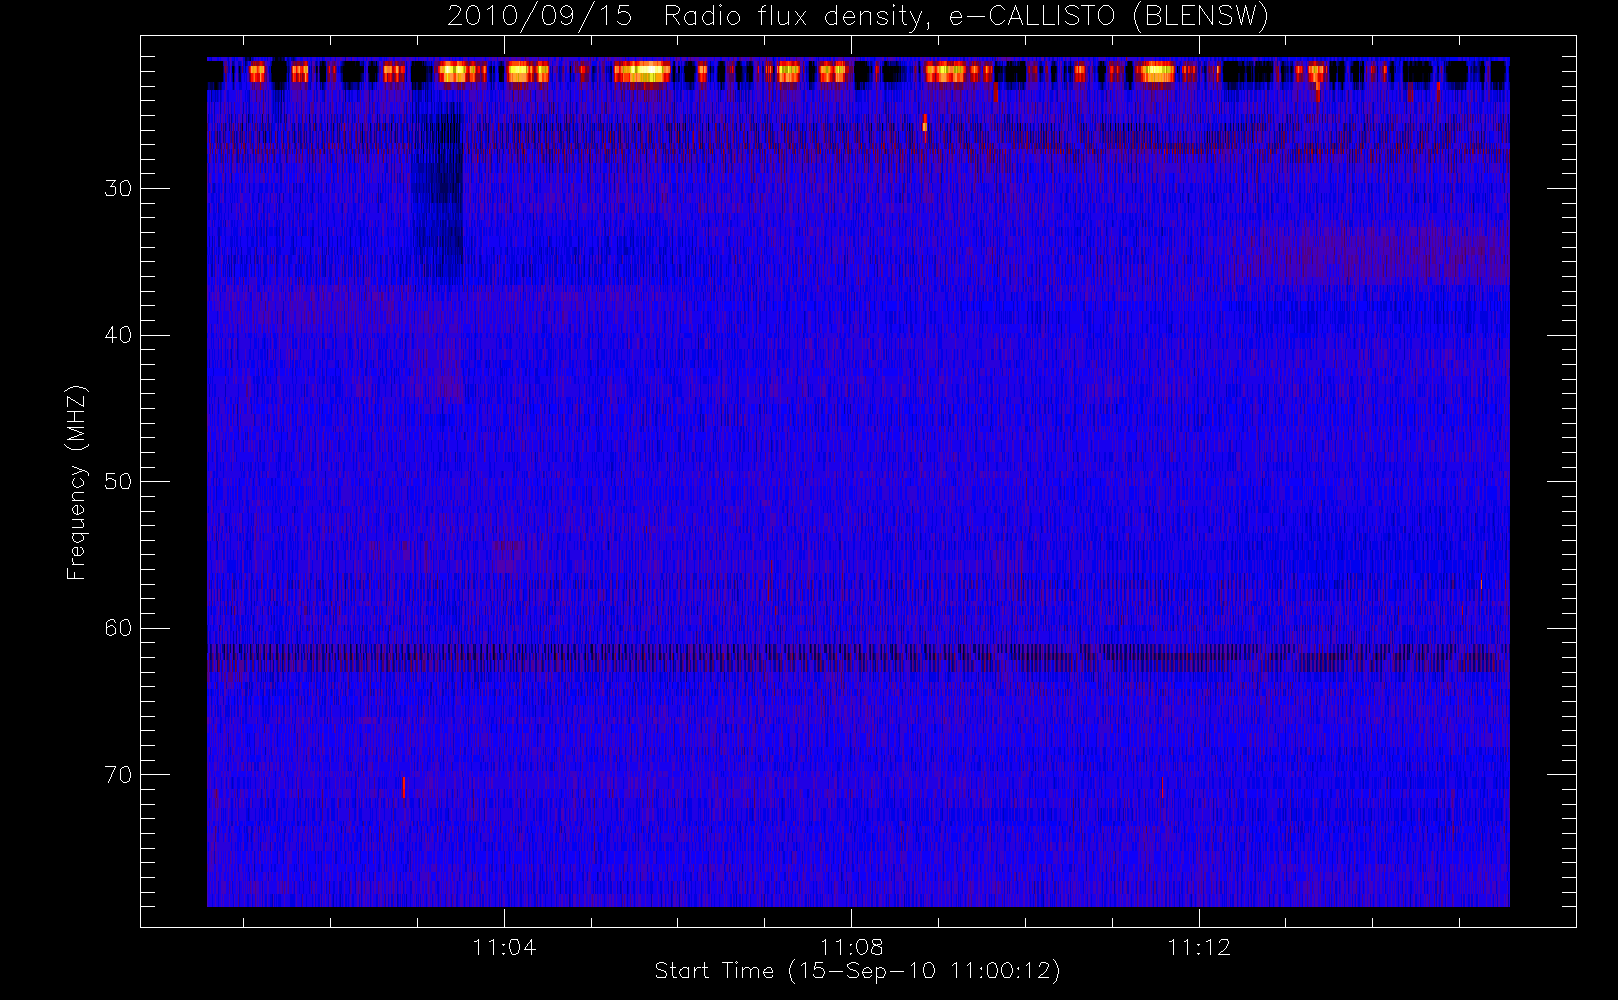Click the dark horizontal interference band near 62 MHz
This screenshot has height=1000, width=1618.
pyautogui.click(x=858, y=657)
